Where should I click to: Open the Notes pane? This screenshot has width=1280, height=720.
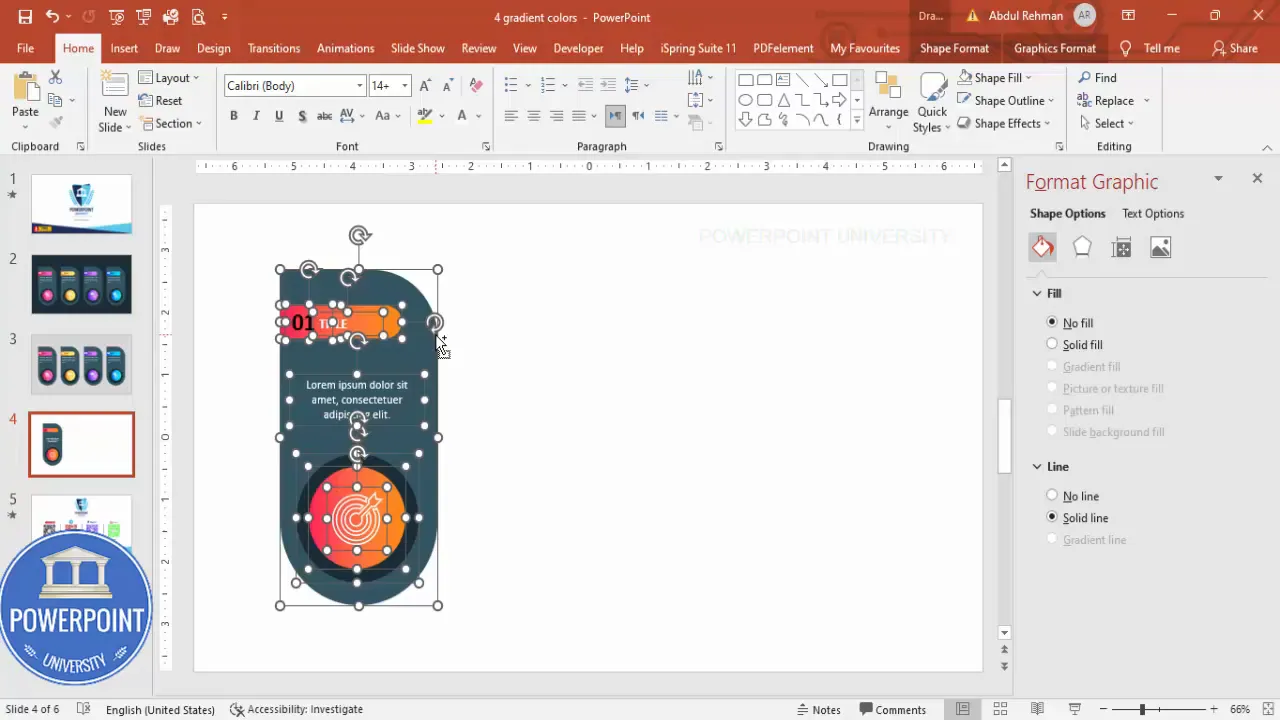[818, 709]
